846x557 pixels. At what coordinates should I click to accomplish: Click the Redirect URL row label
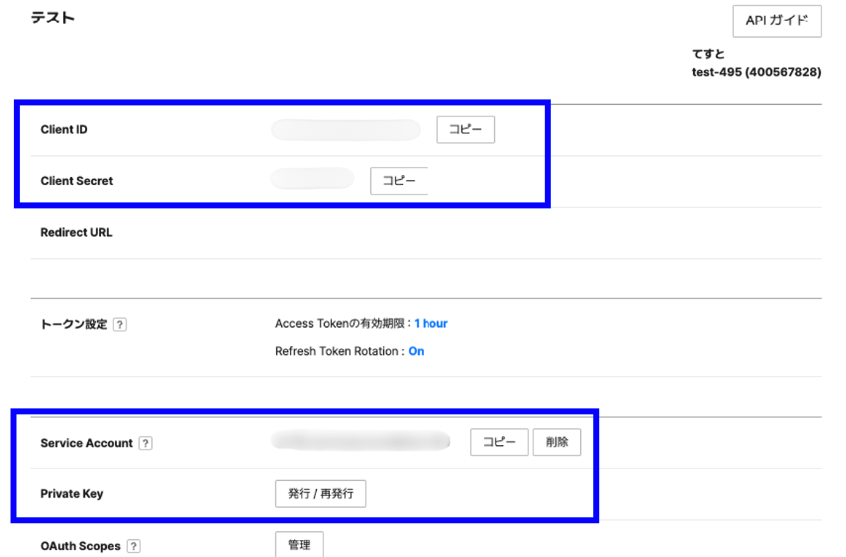click(x=76, y=232)
